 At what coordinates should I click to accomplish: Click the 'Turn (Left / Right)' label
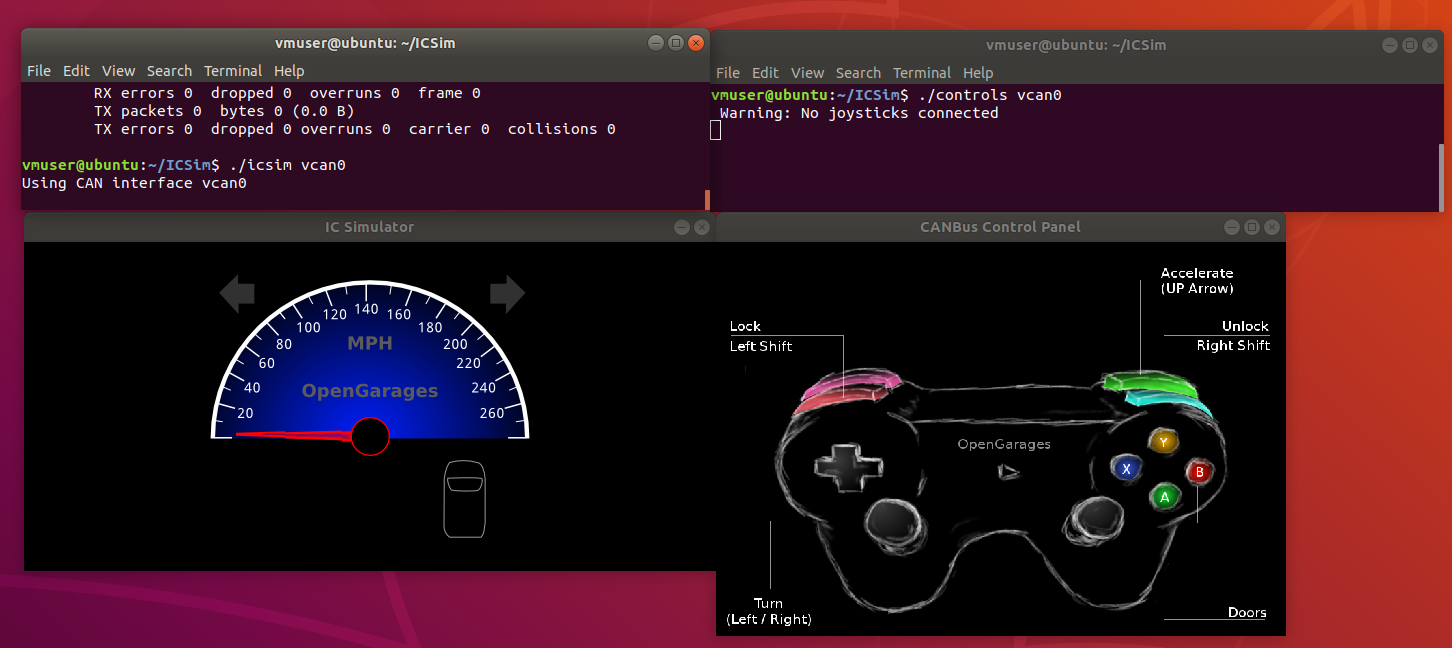(x=769, y=611)
